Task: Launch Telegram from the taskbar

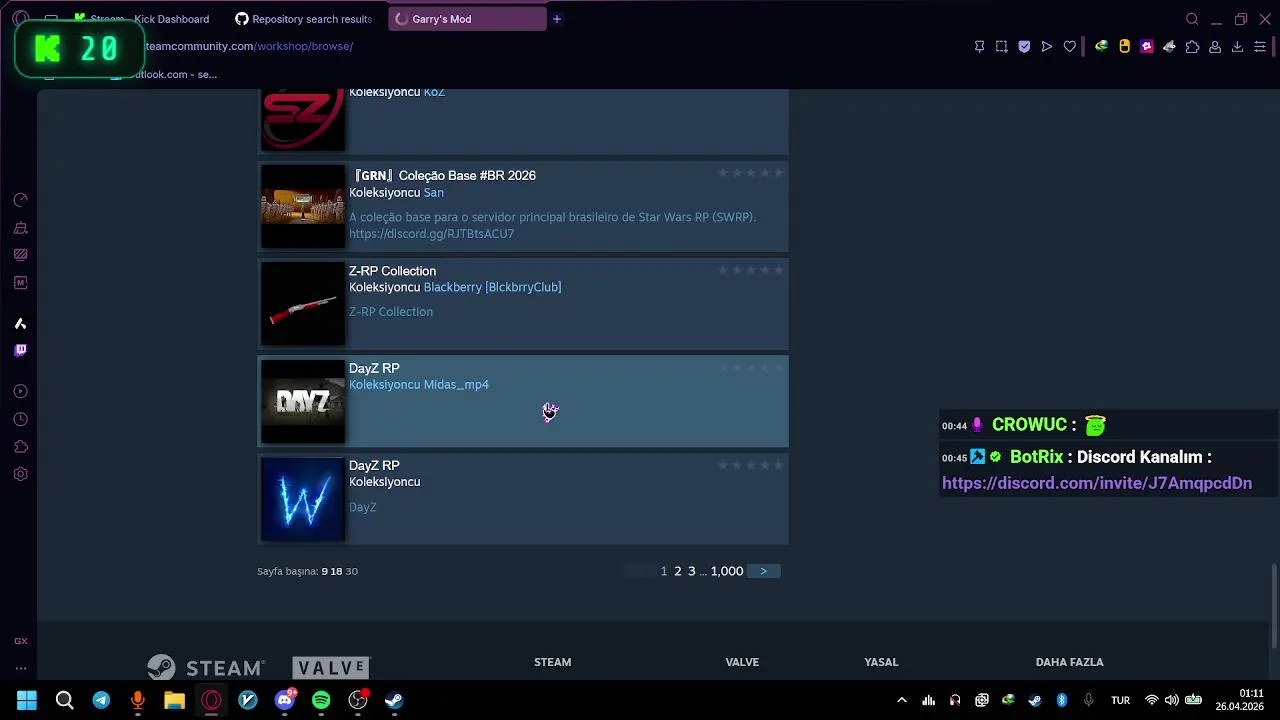Action: pos(101,700)
